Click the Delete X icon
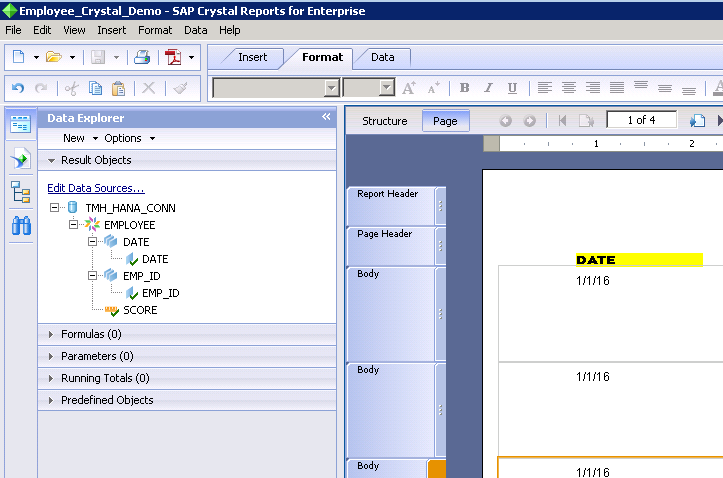 tap(148, 88)
